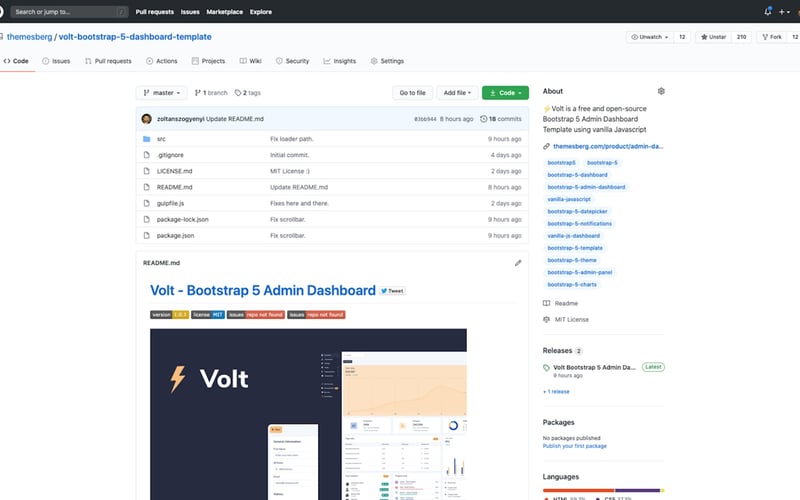Click Pull requests in top navigation
This screenshot has height=500, width=800.
155,12
